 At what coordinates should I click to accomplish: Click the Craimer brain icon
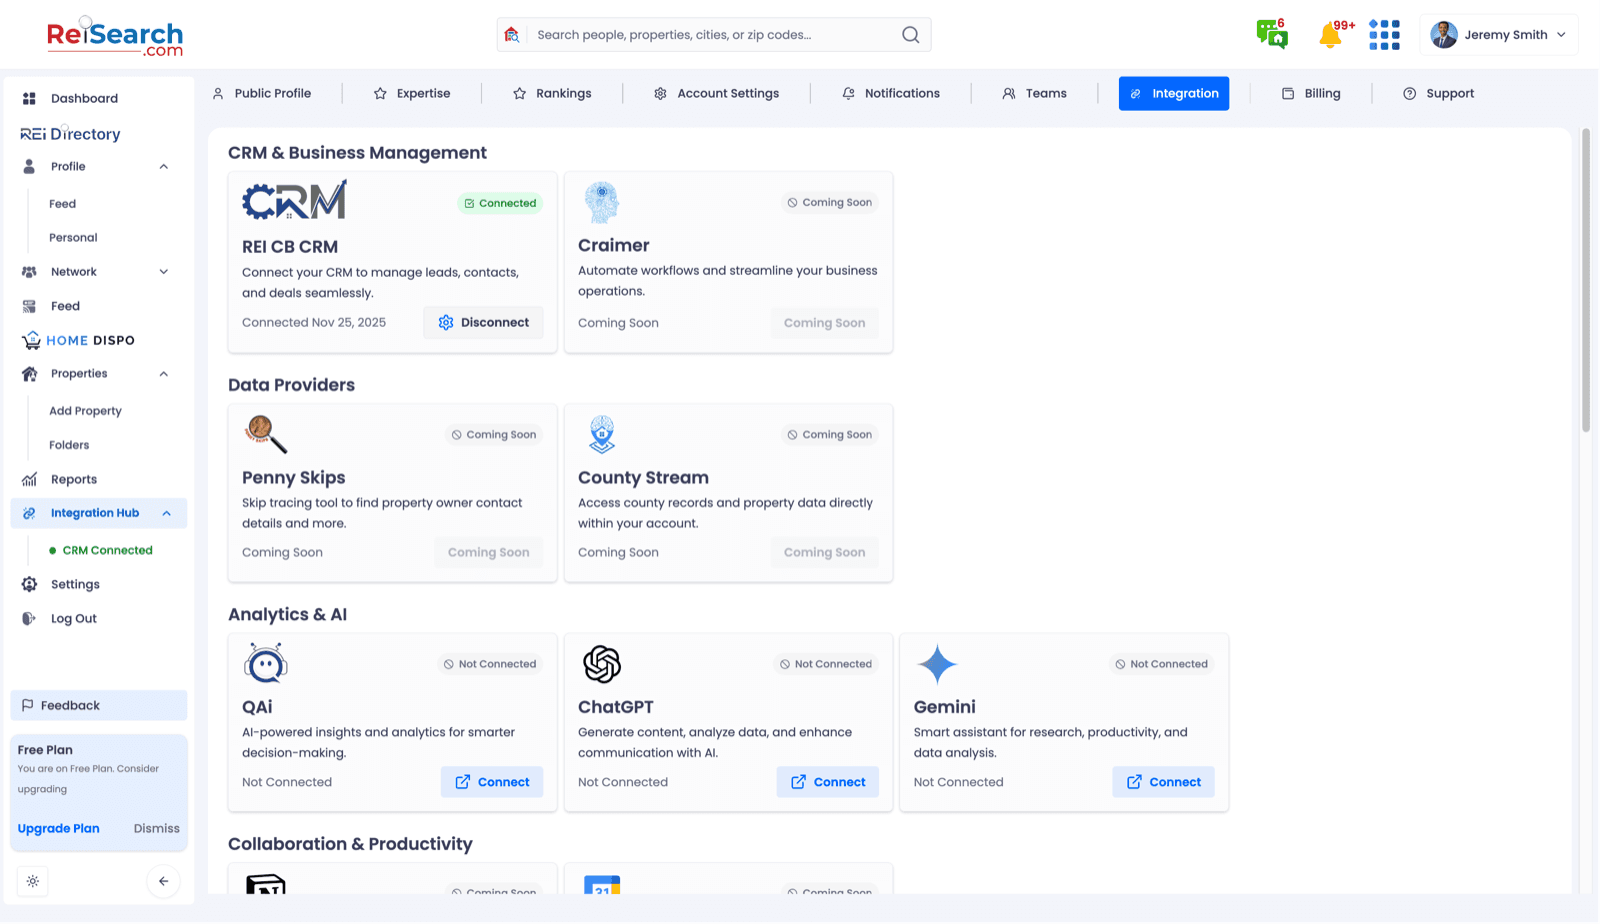(x=601, y=202)
